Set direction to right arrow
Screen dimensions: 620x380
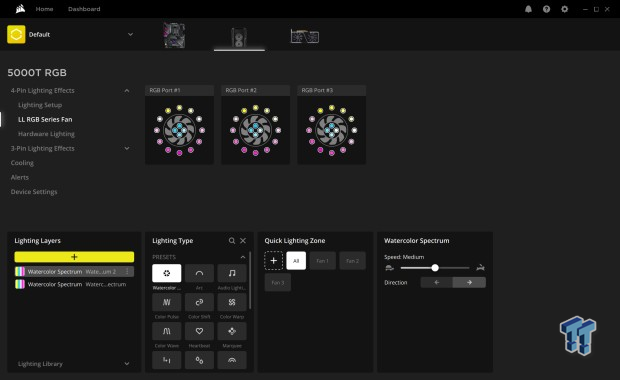pyautogui.click(x=469, y=282)
